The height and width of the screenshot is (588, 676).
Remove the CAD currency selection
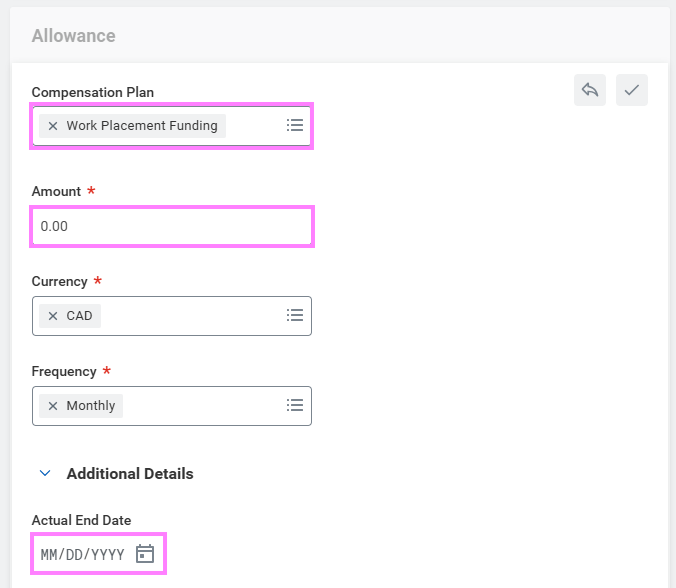pos(53,316)
